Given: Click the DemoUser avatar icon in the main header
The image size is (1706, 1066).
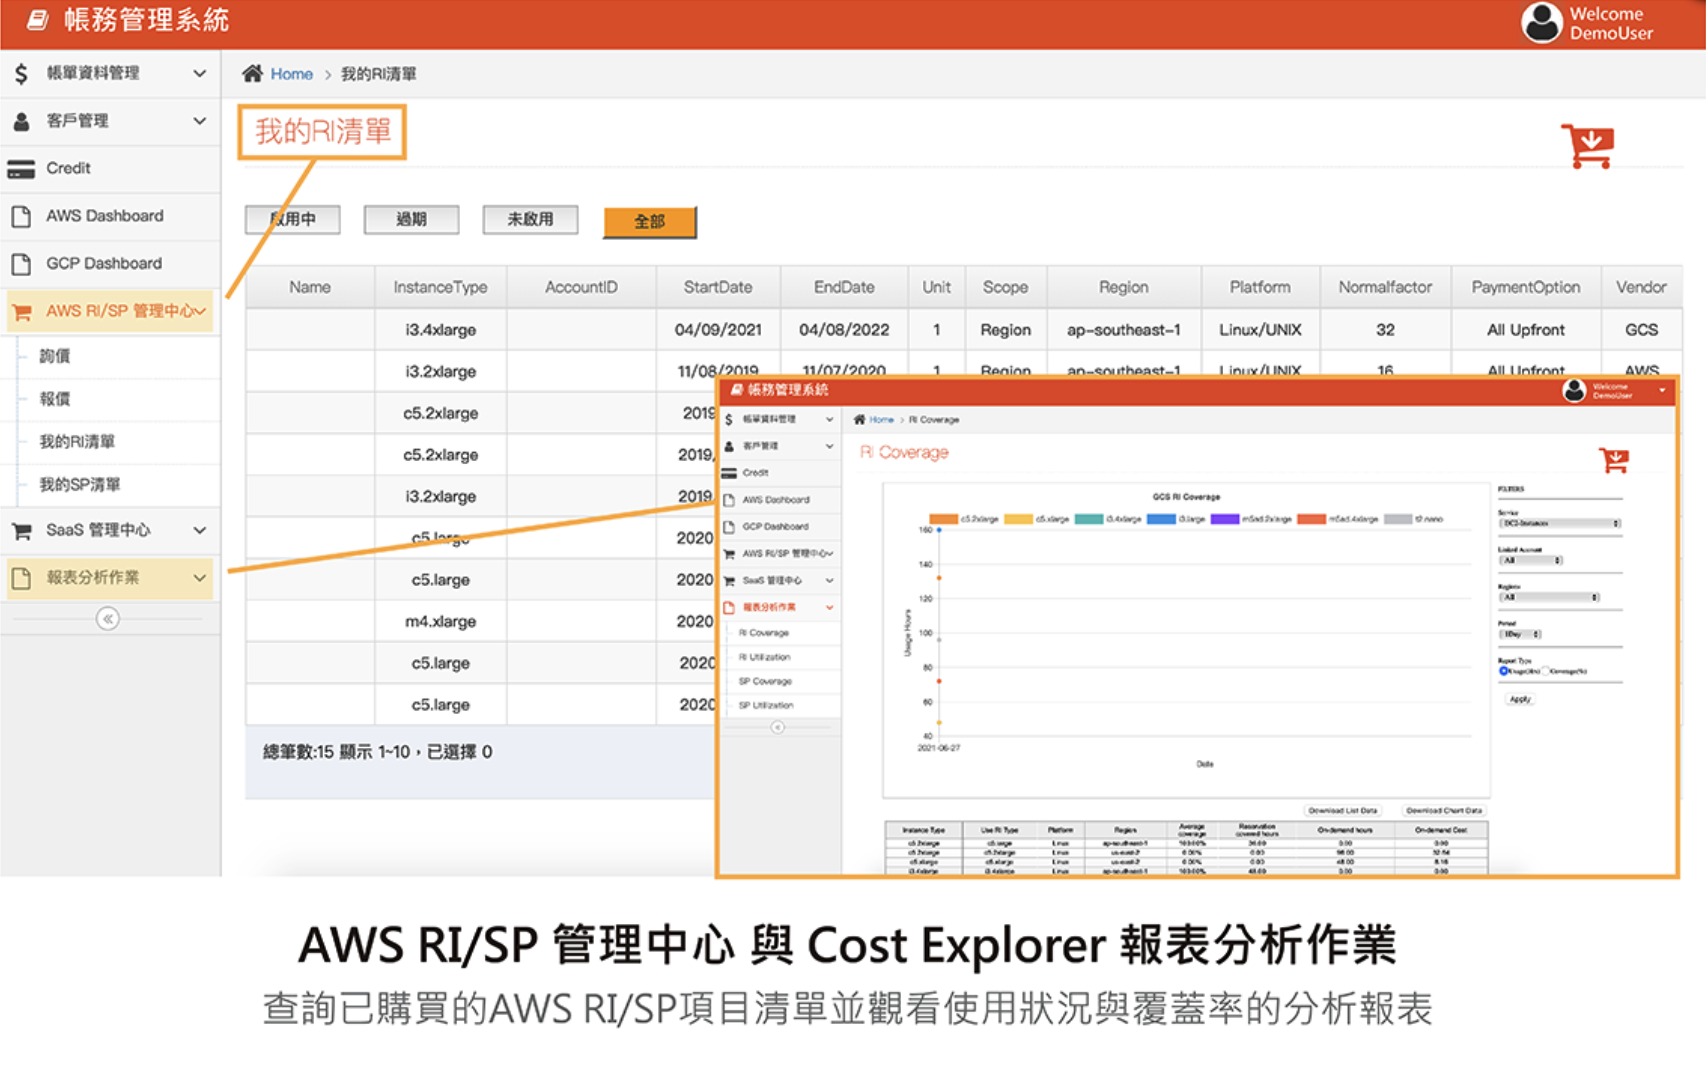Looking at the screenshot, I should point(1541,22).
